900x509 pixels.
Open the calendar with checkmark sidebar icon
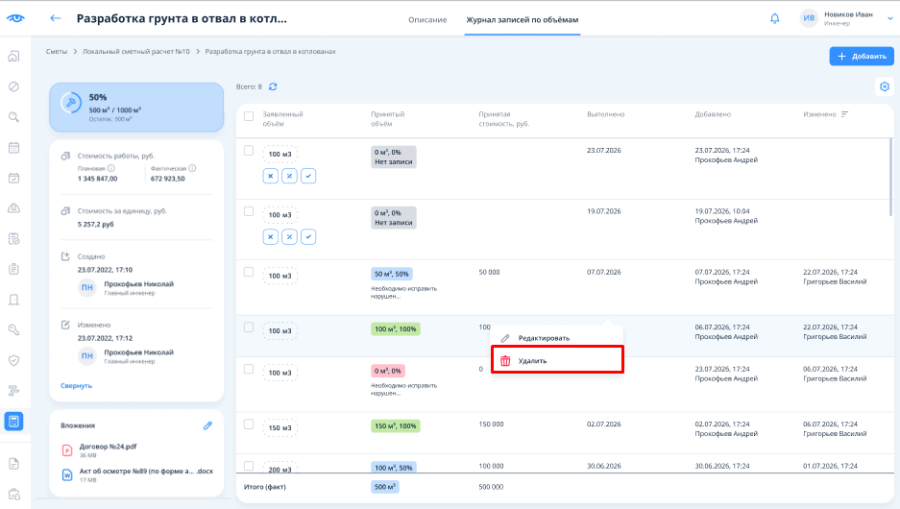pyautogui.click(x=14, y=178)
